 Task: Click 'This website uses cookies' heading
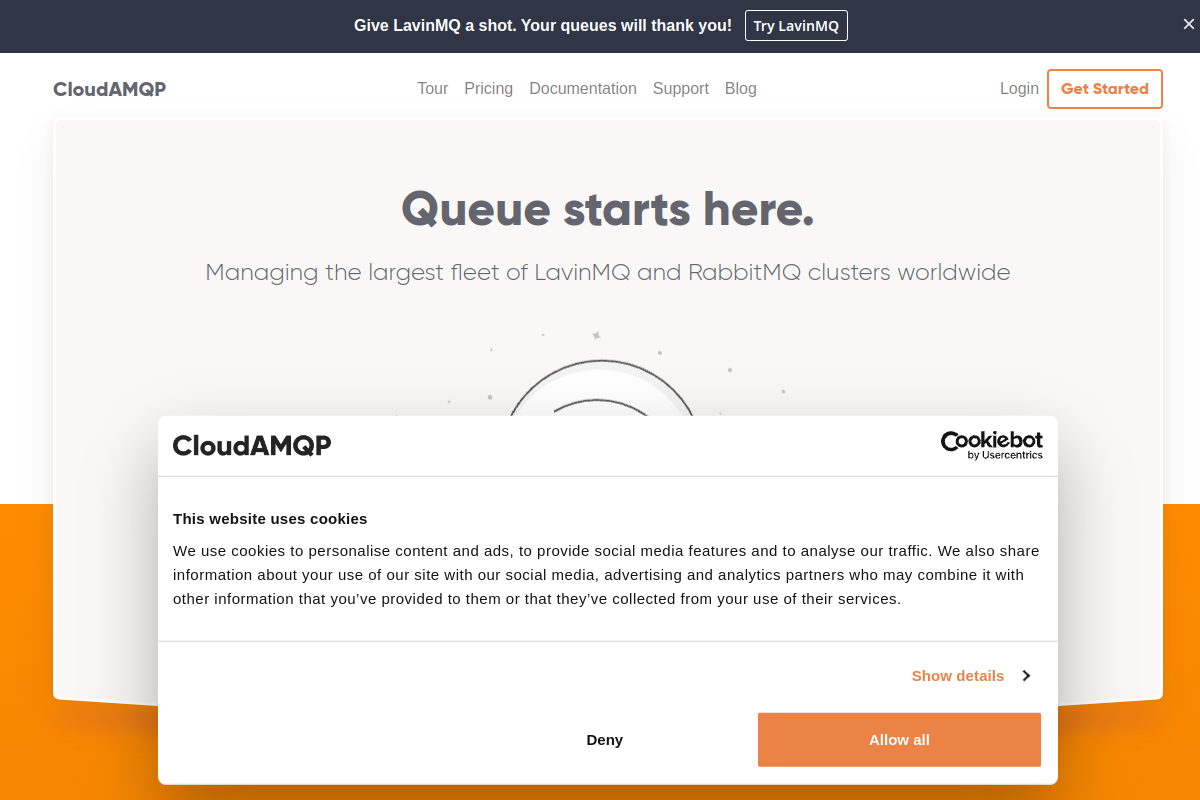click(x=270, y=519)
